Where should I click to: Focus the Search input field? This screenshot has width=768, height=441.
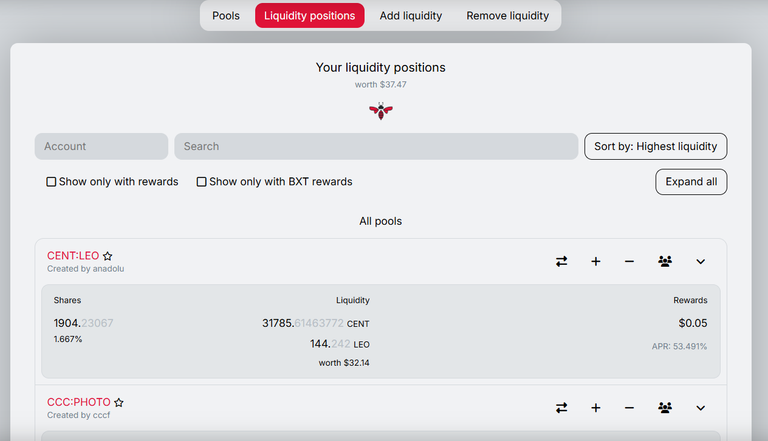click(x=376, y=147)
